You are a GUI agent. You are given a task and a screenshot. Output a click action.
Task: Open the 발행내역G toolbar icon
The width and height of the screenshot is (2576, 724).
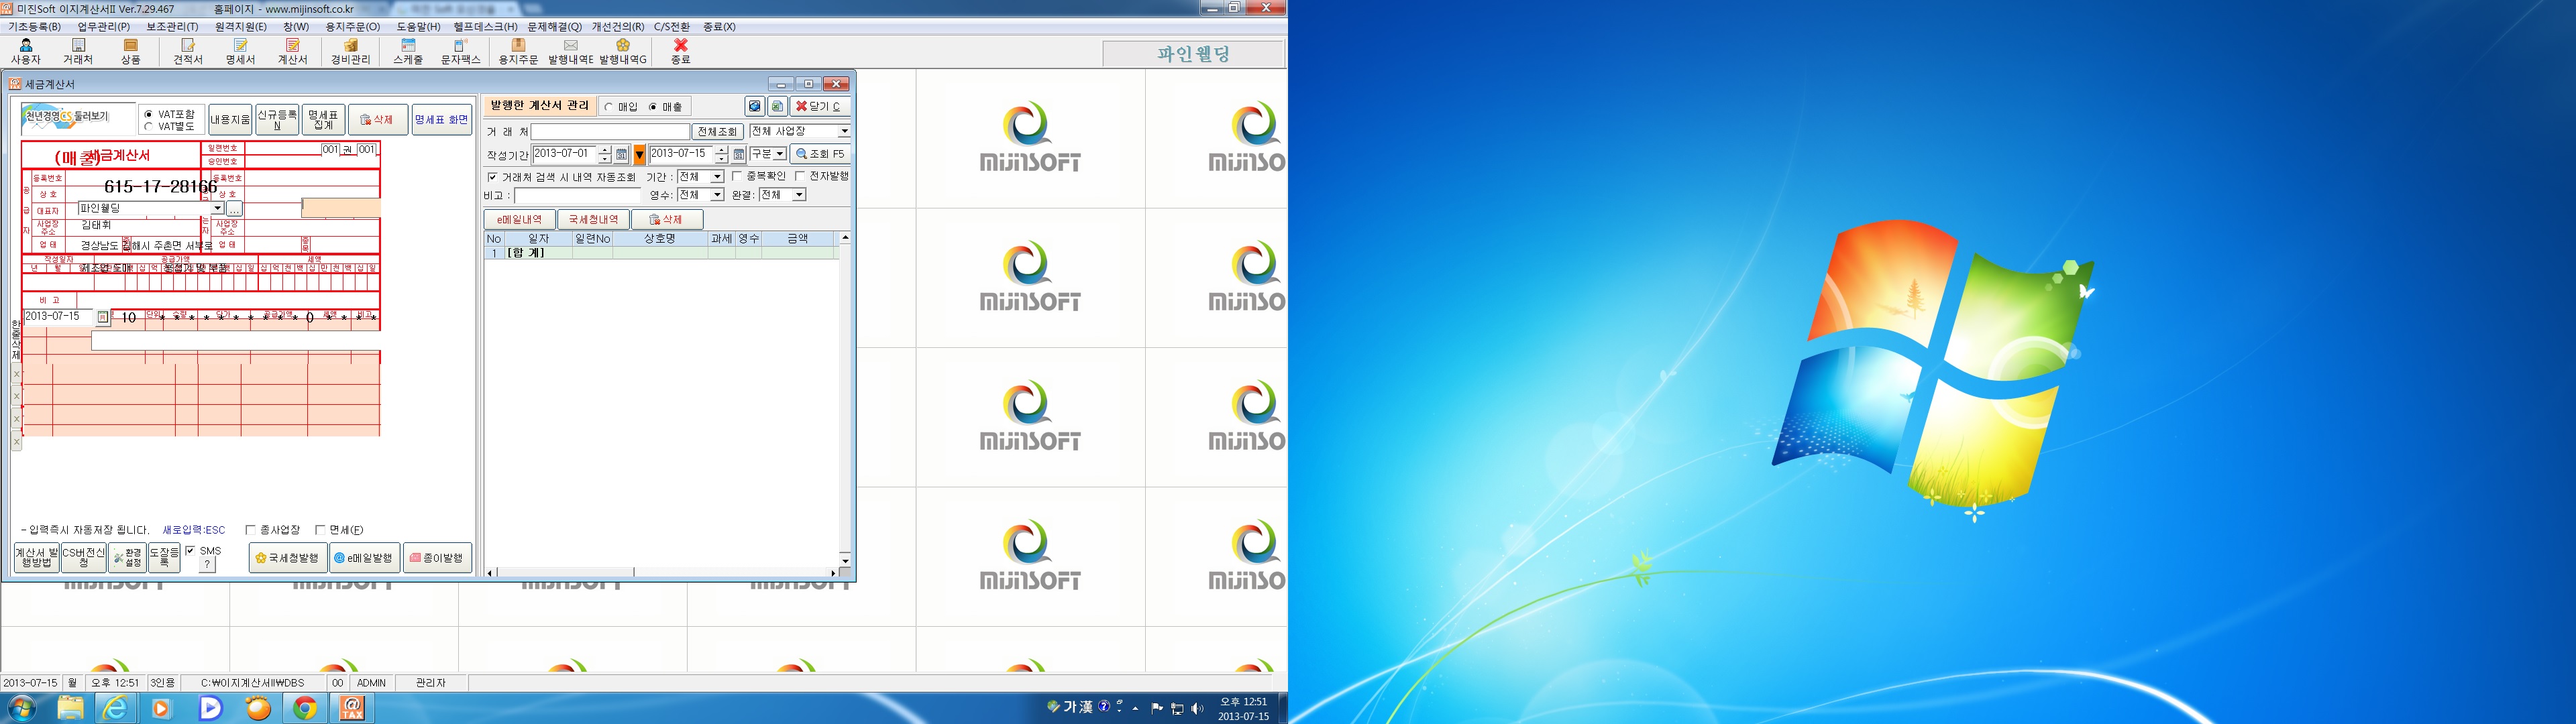(623, 52)
